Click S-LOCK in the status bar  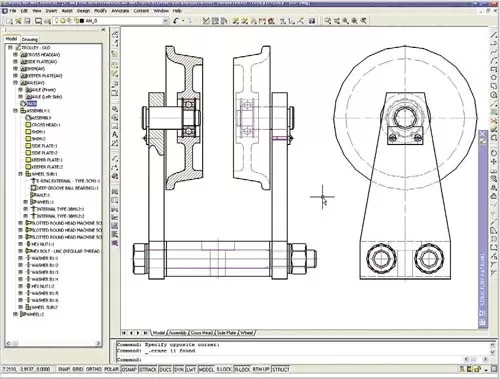[224, 369]
